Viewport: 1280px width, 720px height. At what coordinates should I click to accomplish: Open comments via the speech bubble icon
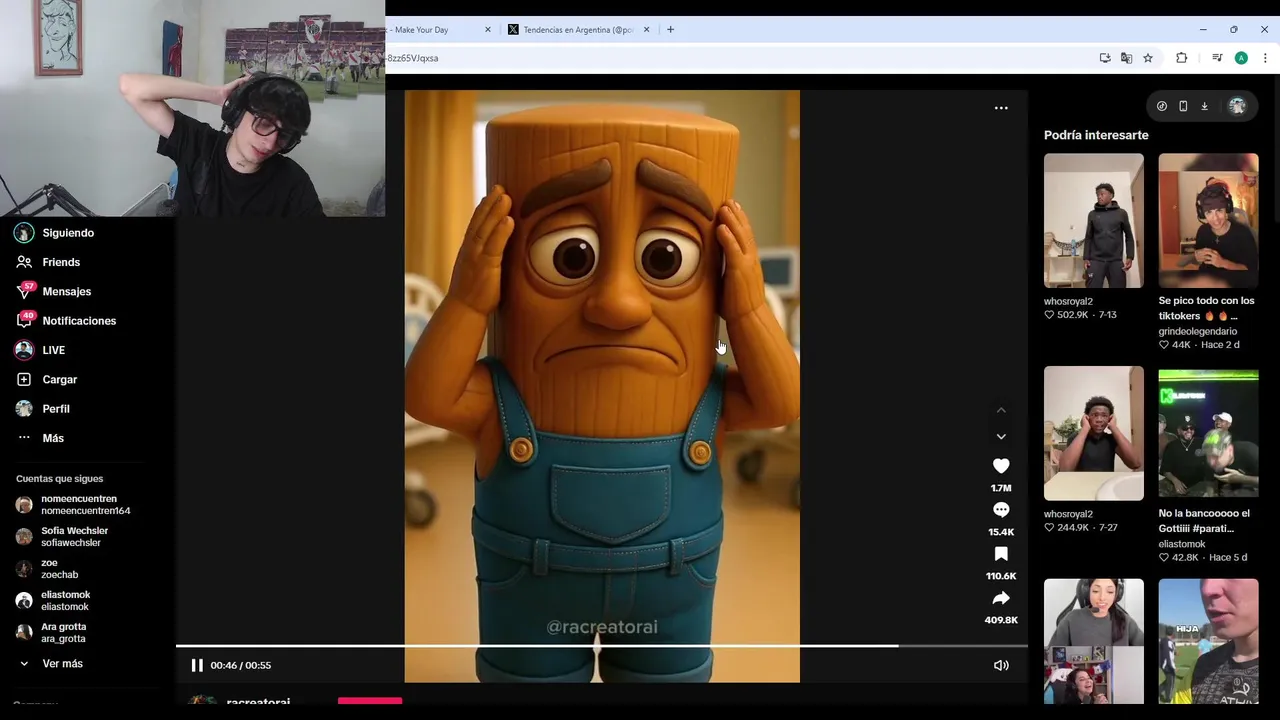[x=1001, y=510]
